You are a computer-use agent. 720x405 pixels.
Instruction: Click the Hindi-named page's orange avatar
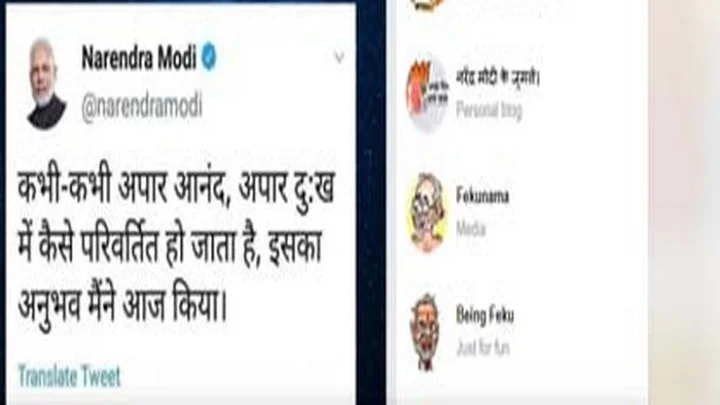coord(427,95)
